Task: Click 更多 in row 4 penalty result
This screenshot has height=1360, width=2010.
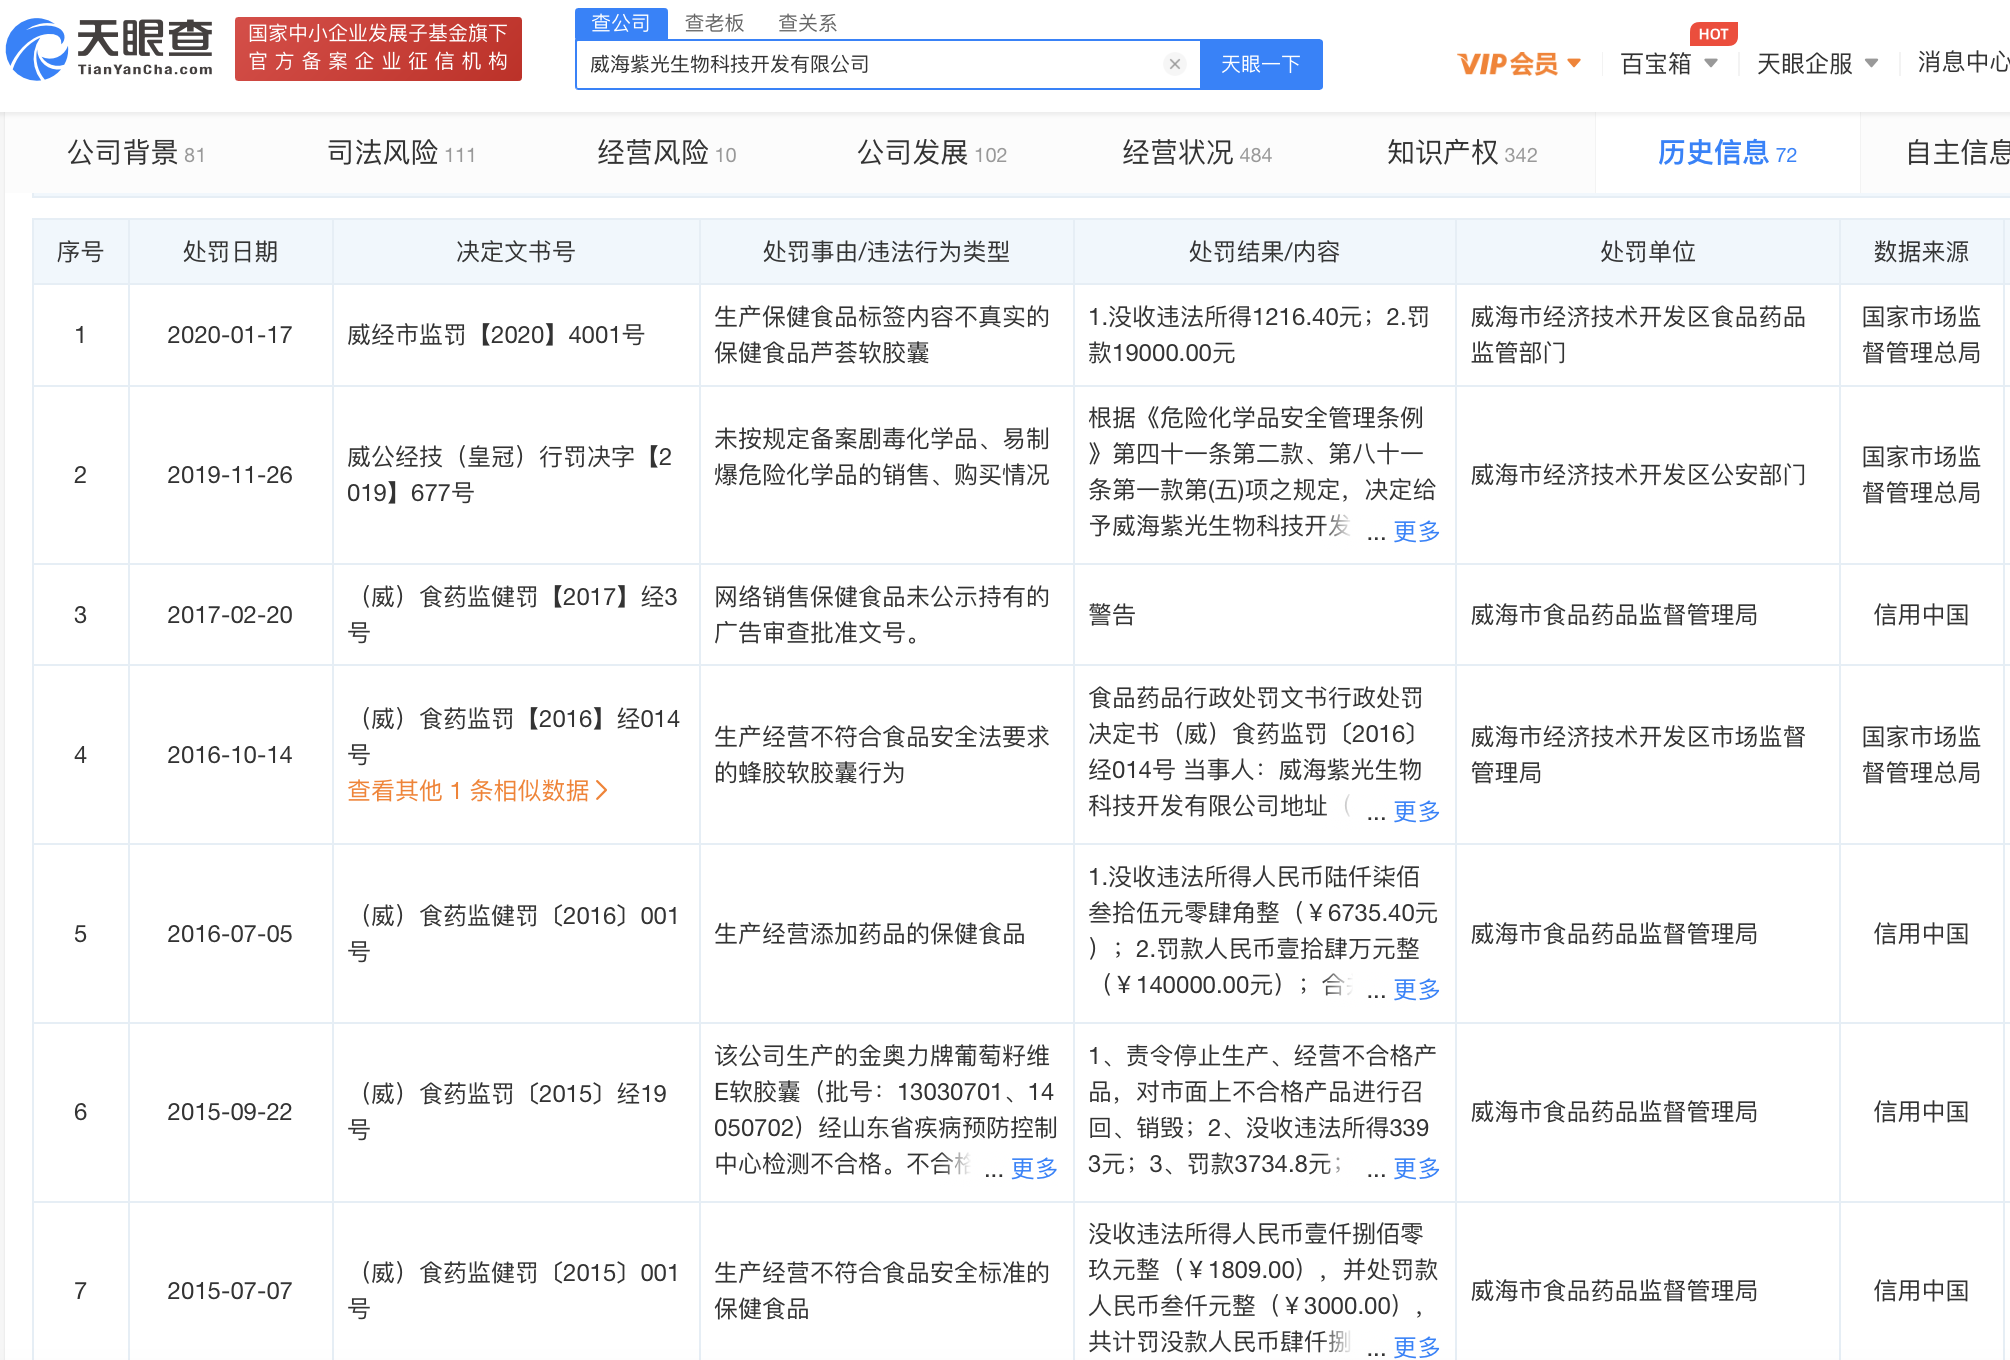Action: [1416, 811]
